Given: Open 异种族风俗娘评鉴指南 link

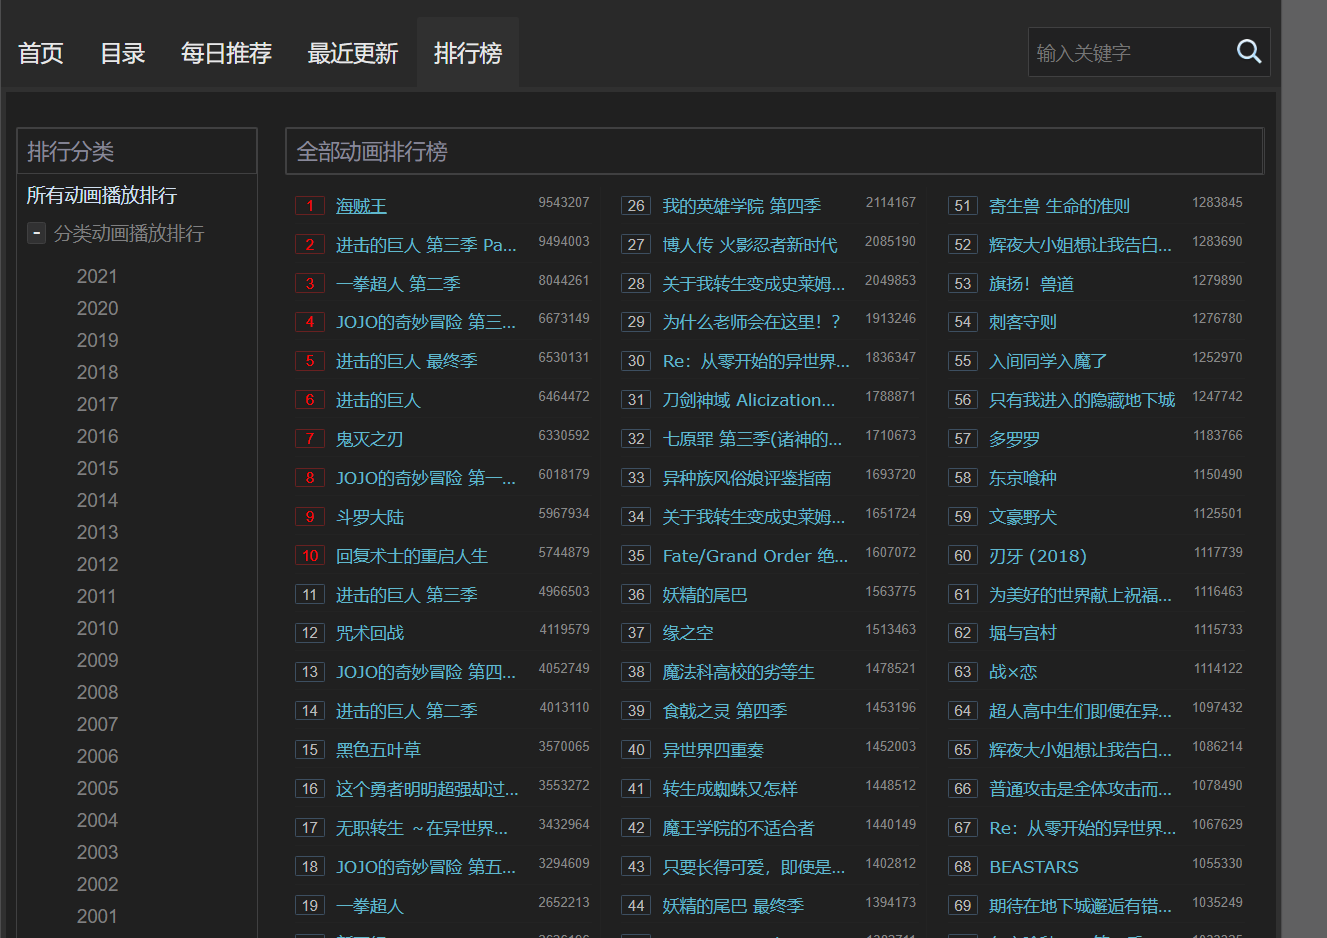Looking at the screenshot, I should 746,478.
